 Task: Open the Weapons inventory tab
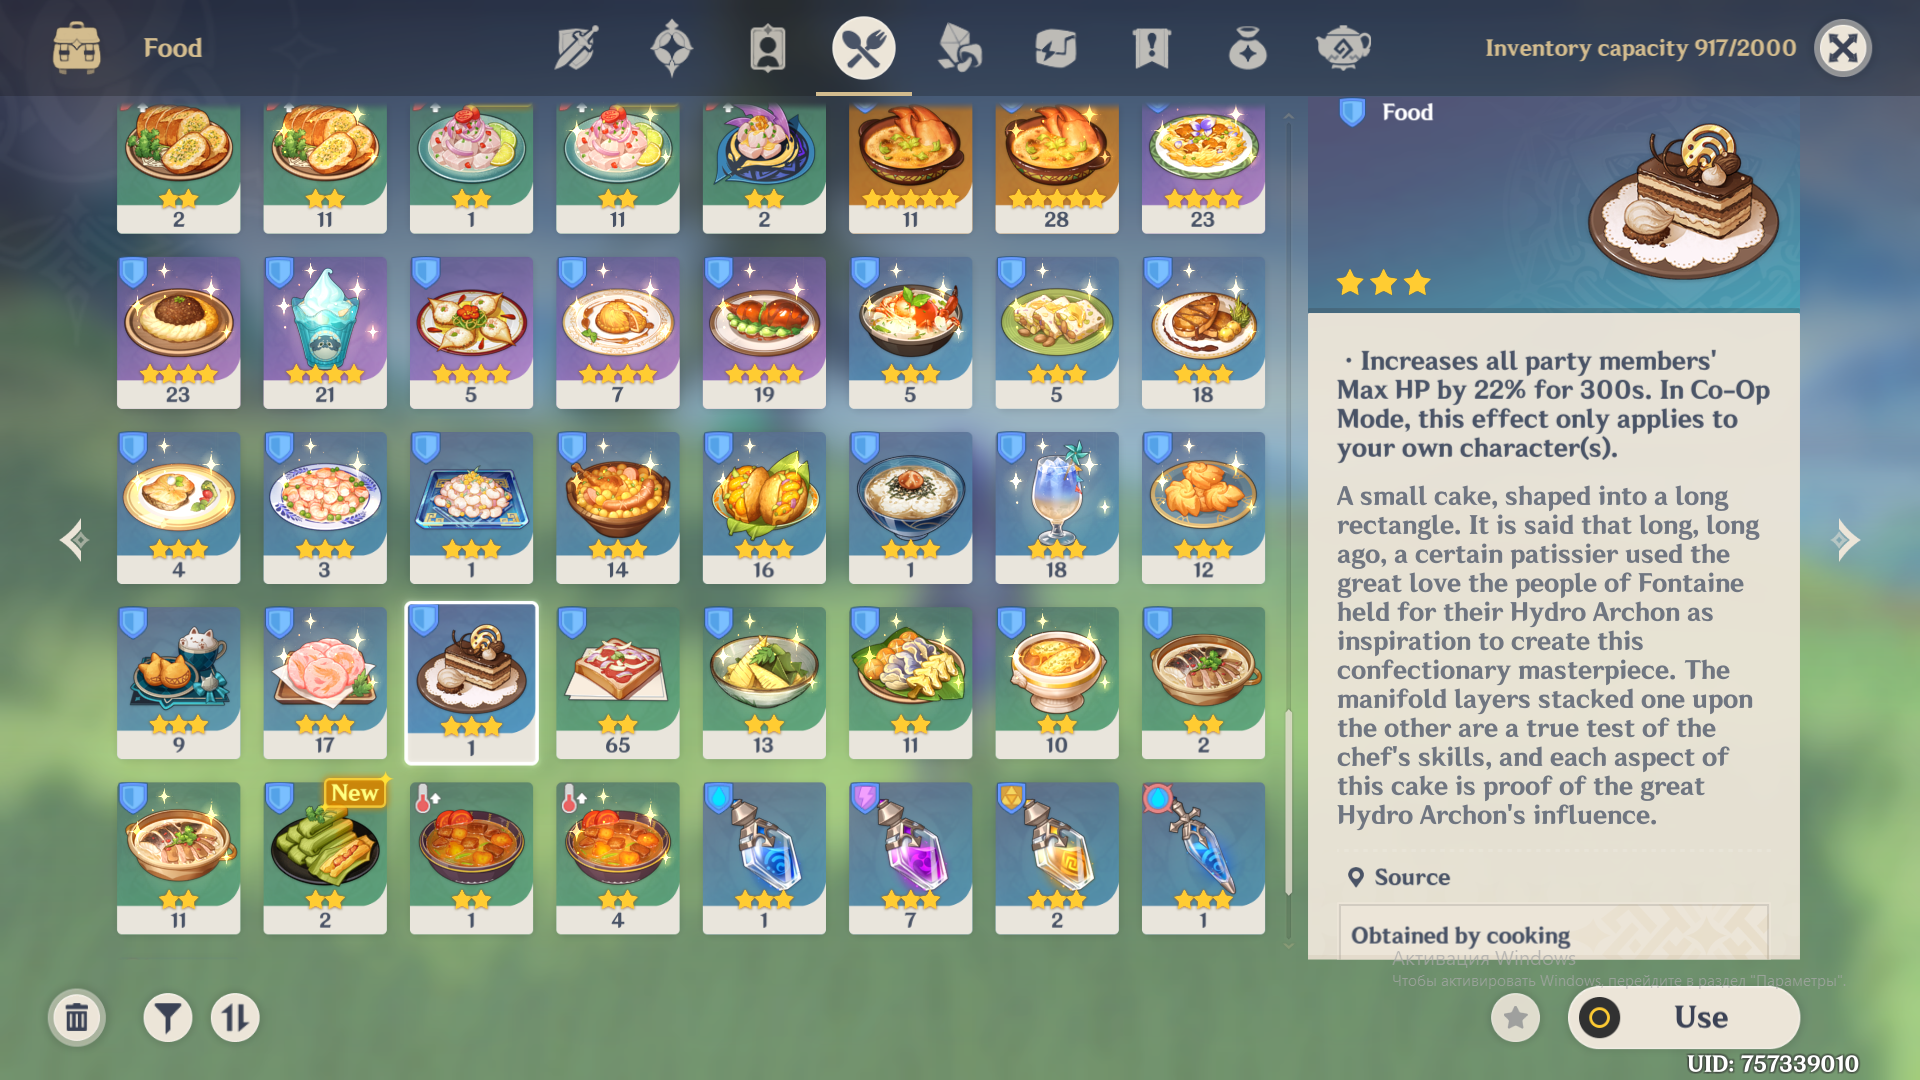click(x=576, y=48)
